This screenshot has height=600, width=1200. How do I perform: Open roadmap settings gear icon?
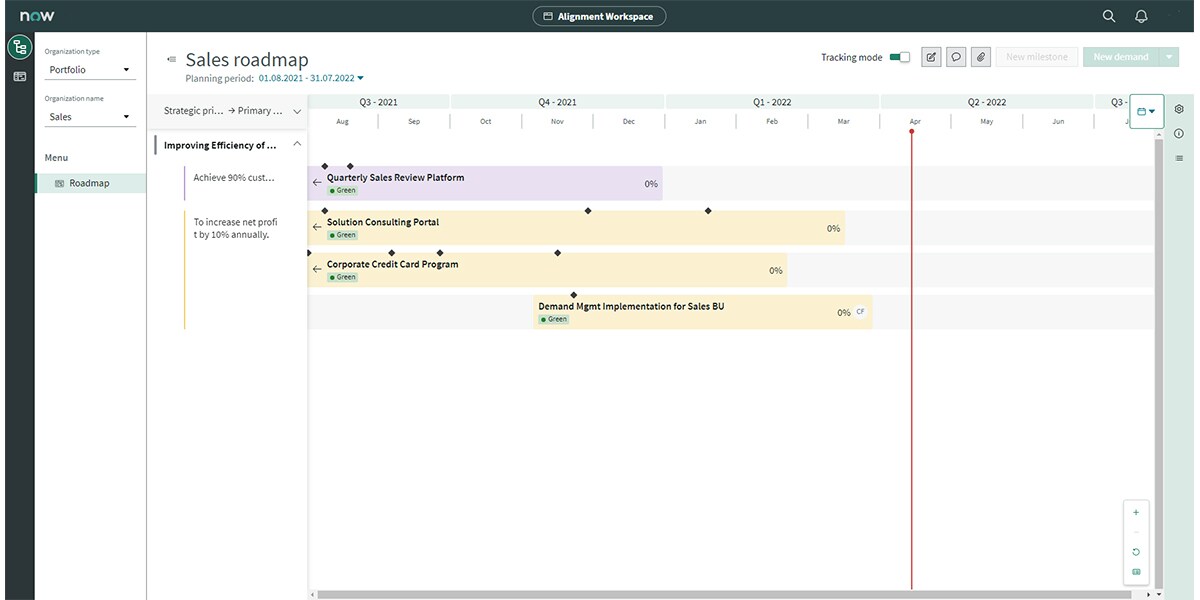pyautogui.click(x=1179, y=109)
